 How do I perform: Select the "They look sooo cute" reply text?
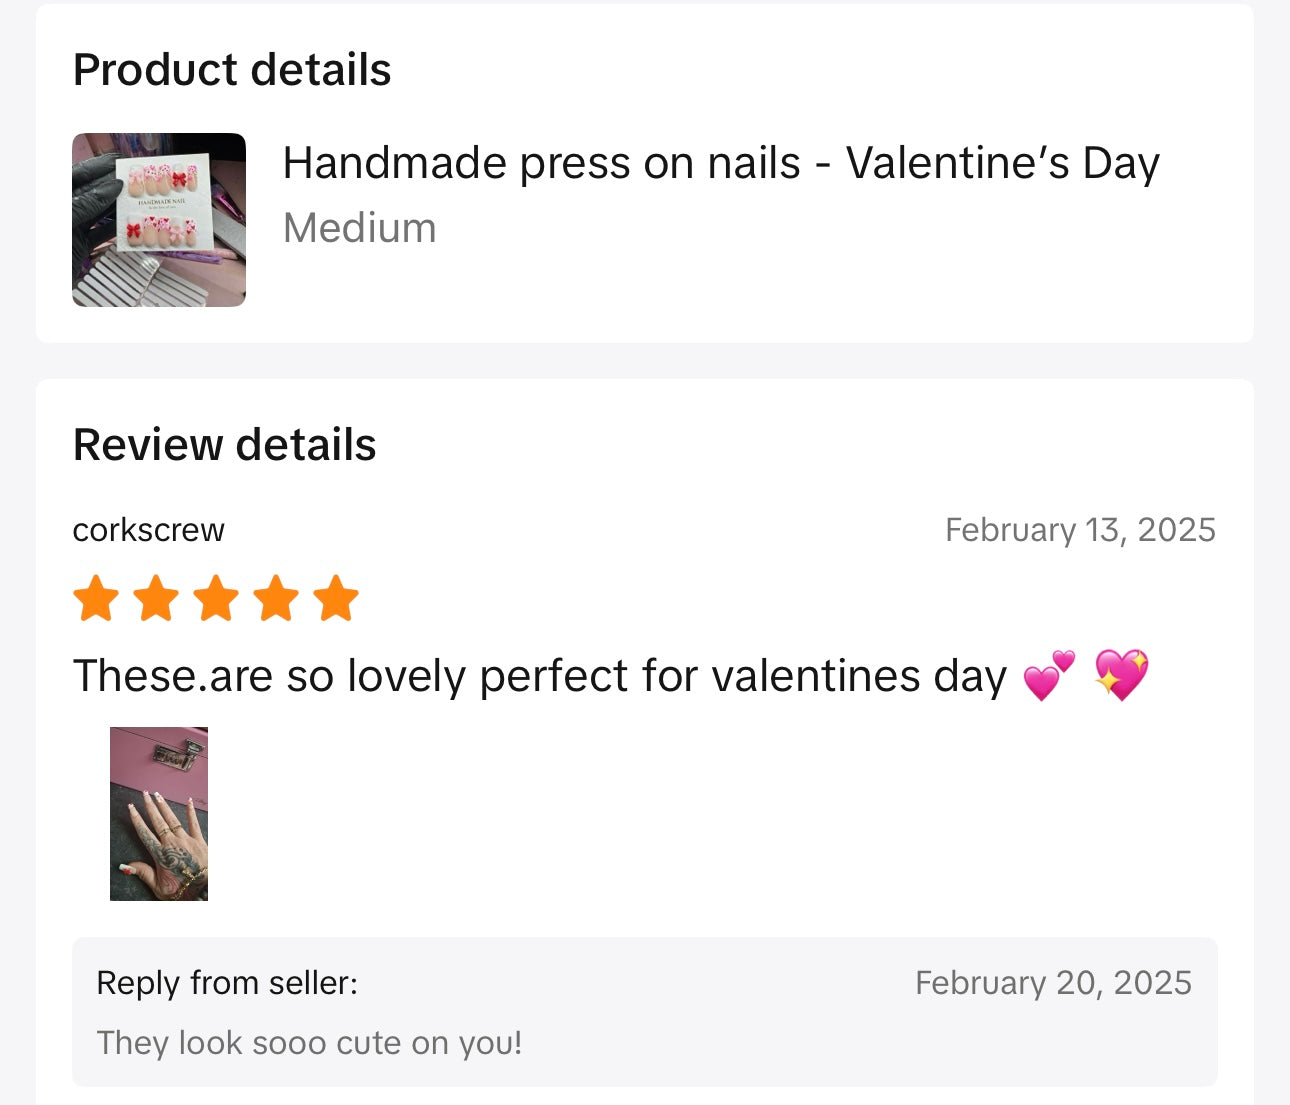(309, 1043)
